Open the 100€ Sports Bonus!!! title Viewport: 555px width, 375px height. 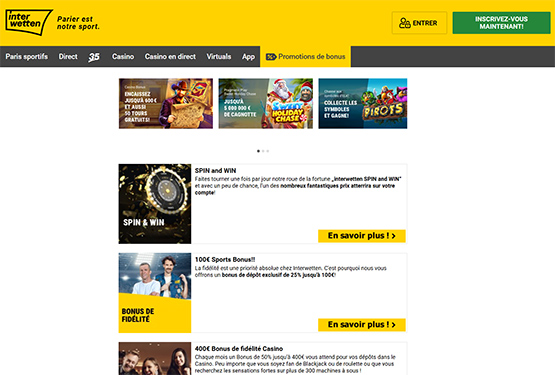[x=225, y=260]
